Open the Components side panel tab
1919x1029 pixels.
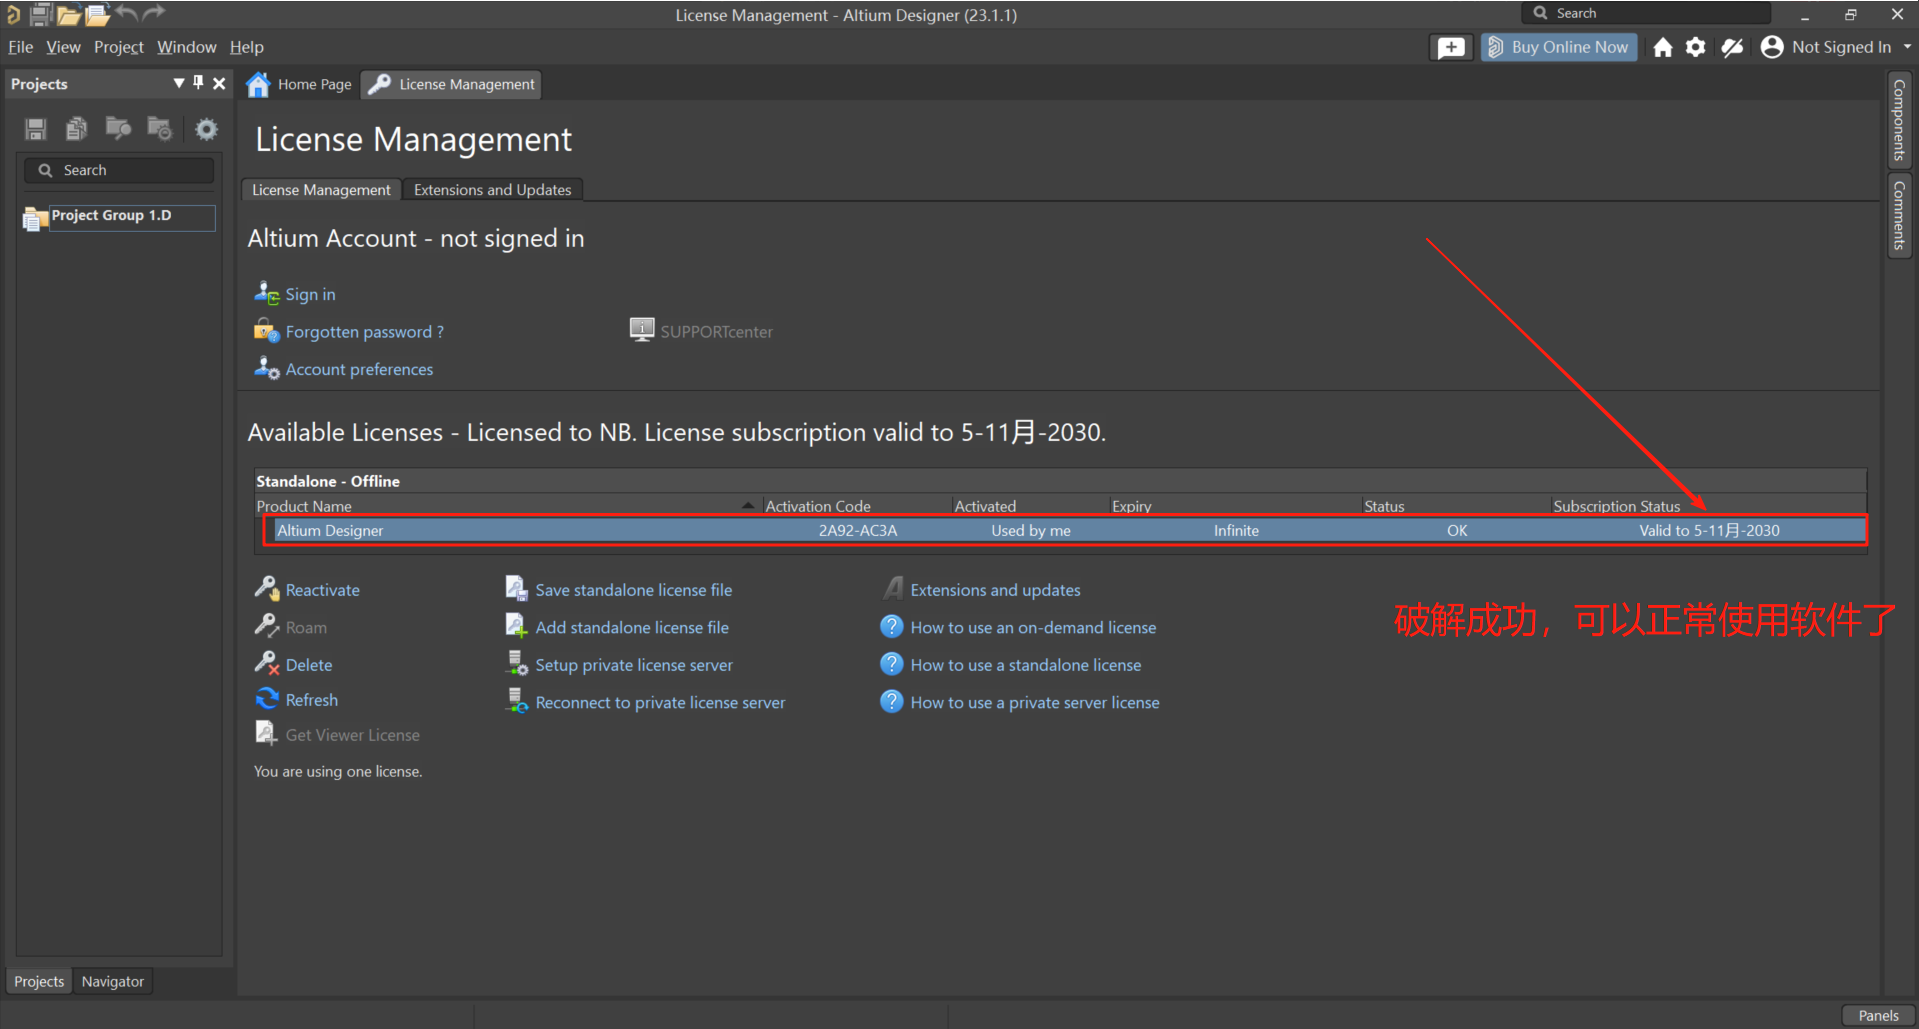pyautogui.click(x=1899, y=120)
